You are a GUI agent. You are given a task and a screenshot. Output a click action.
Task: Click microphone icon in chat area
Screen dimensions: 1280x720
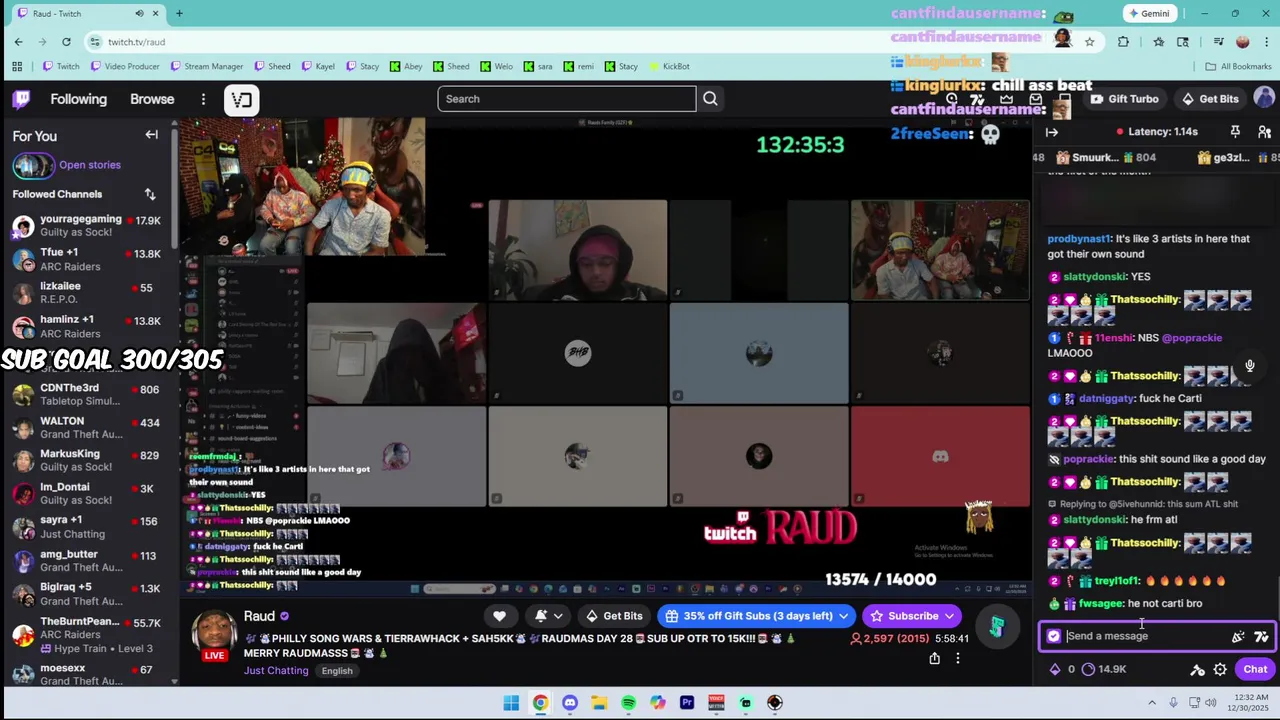coord(1249,366)
